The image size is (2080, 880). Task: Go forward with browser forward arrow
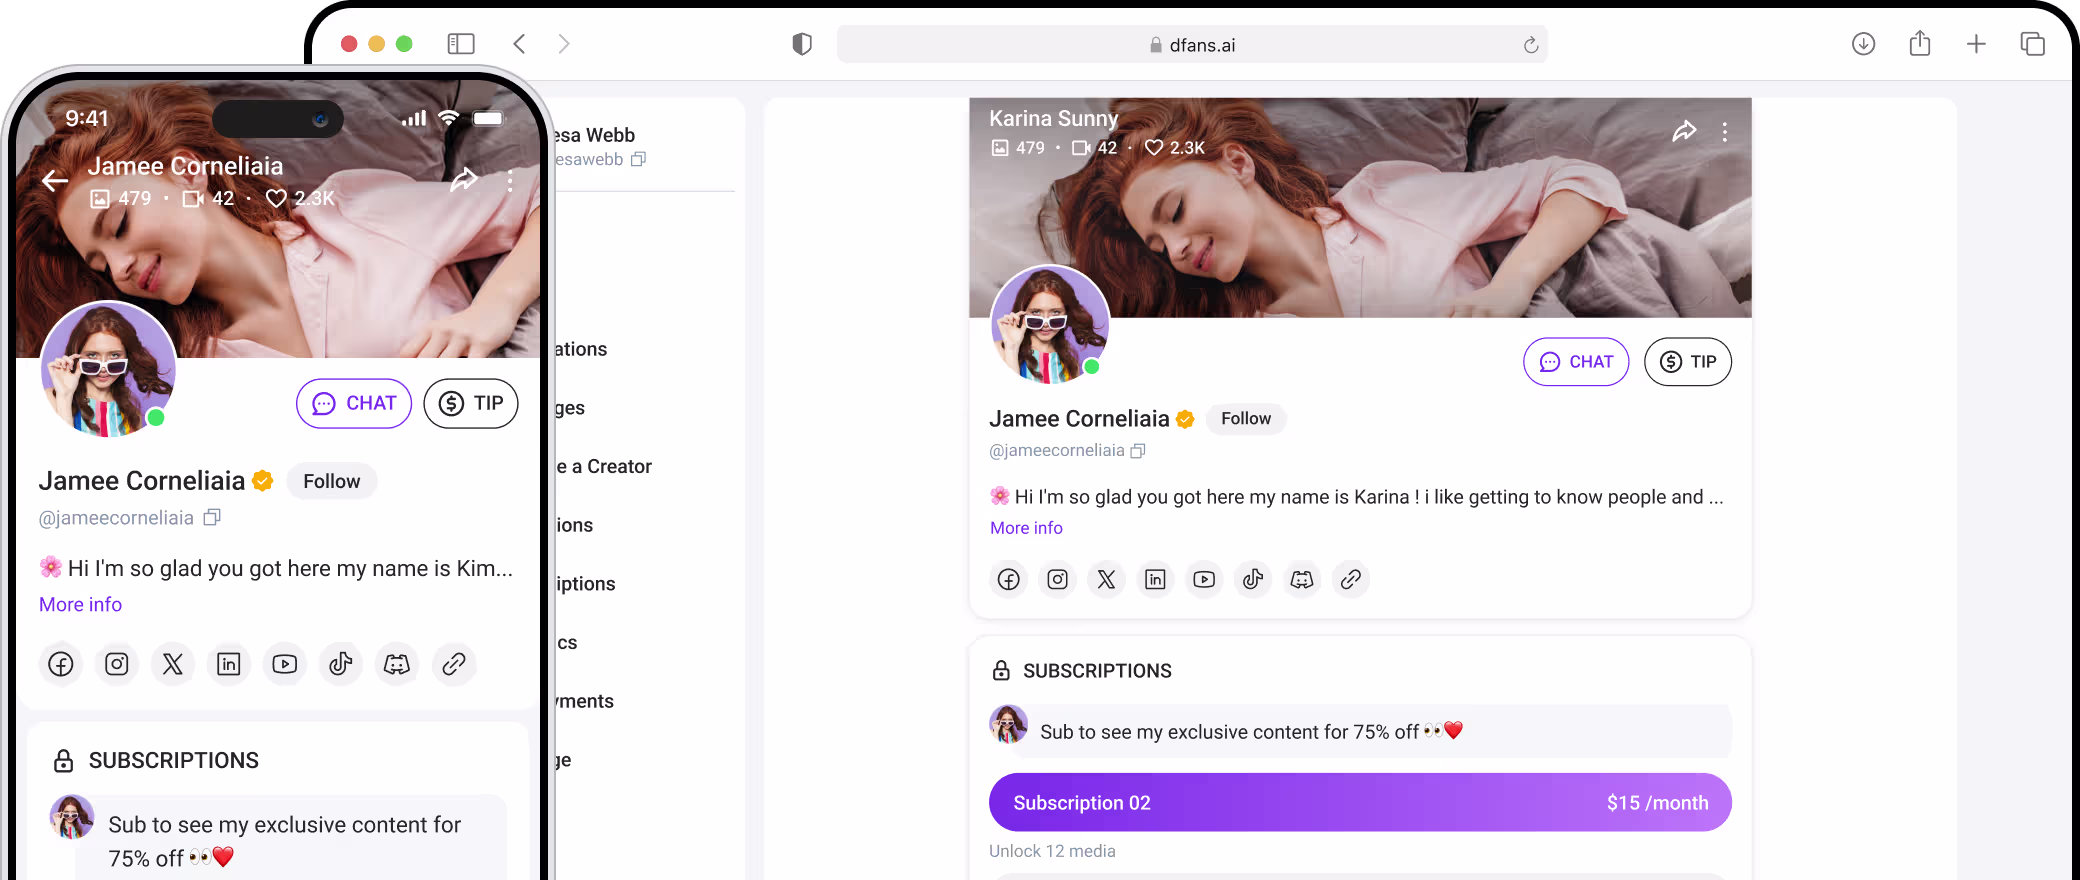coord(564,44)
